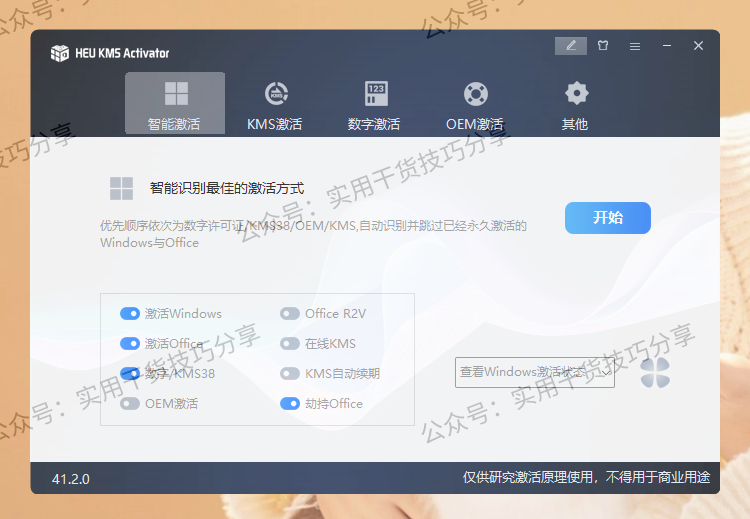This screenshot has width=750, height=519.
Task: Click the description text starting with 优先顺序依次为
Action: tap(313, 234)
